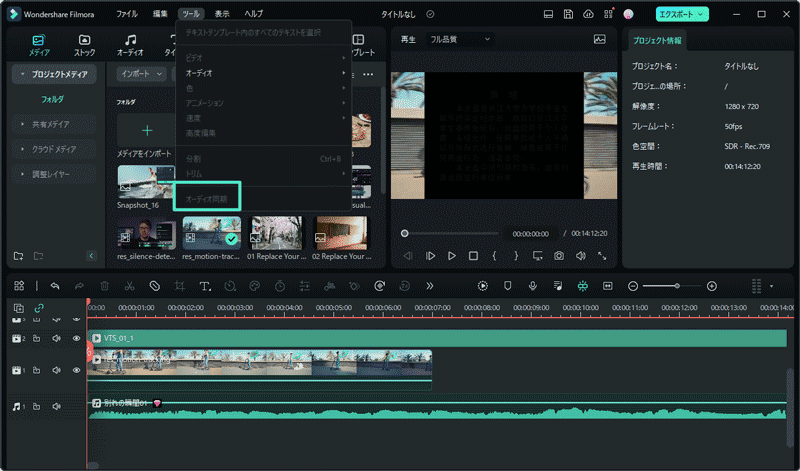Open the 表示 menu
This screenshot has height=471, width=800.
(222, 14)
